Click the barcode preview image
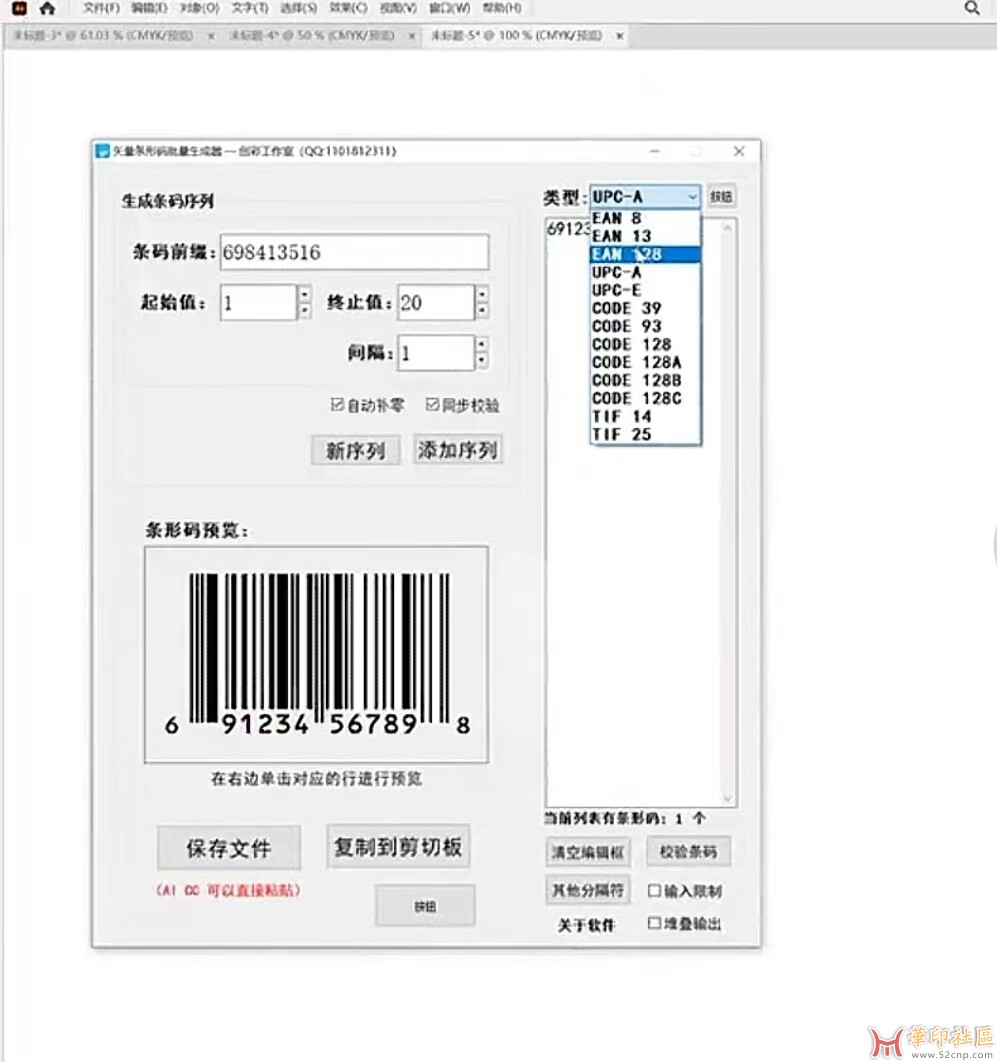The height and width of the screenshot is (1062, 997). pyautogui.click(x=316, y=654)
